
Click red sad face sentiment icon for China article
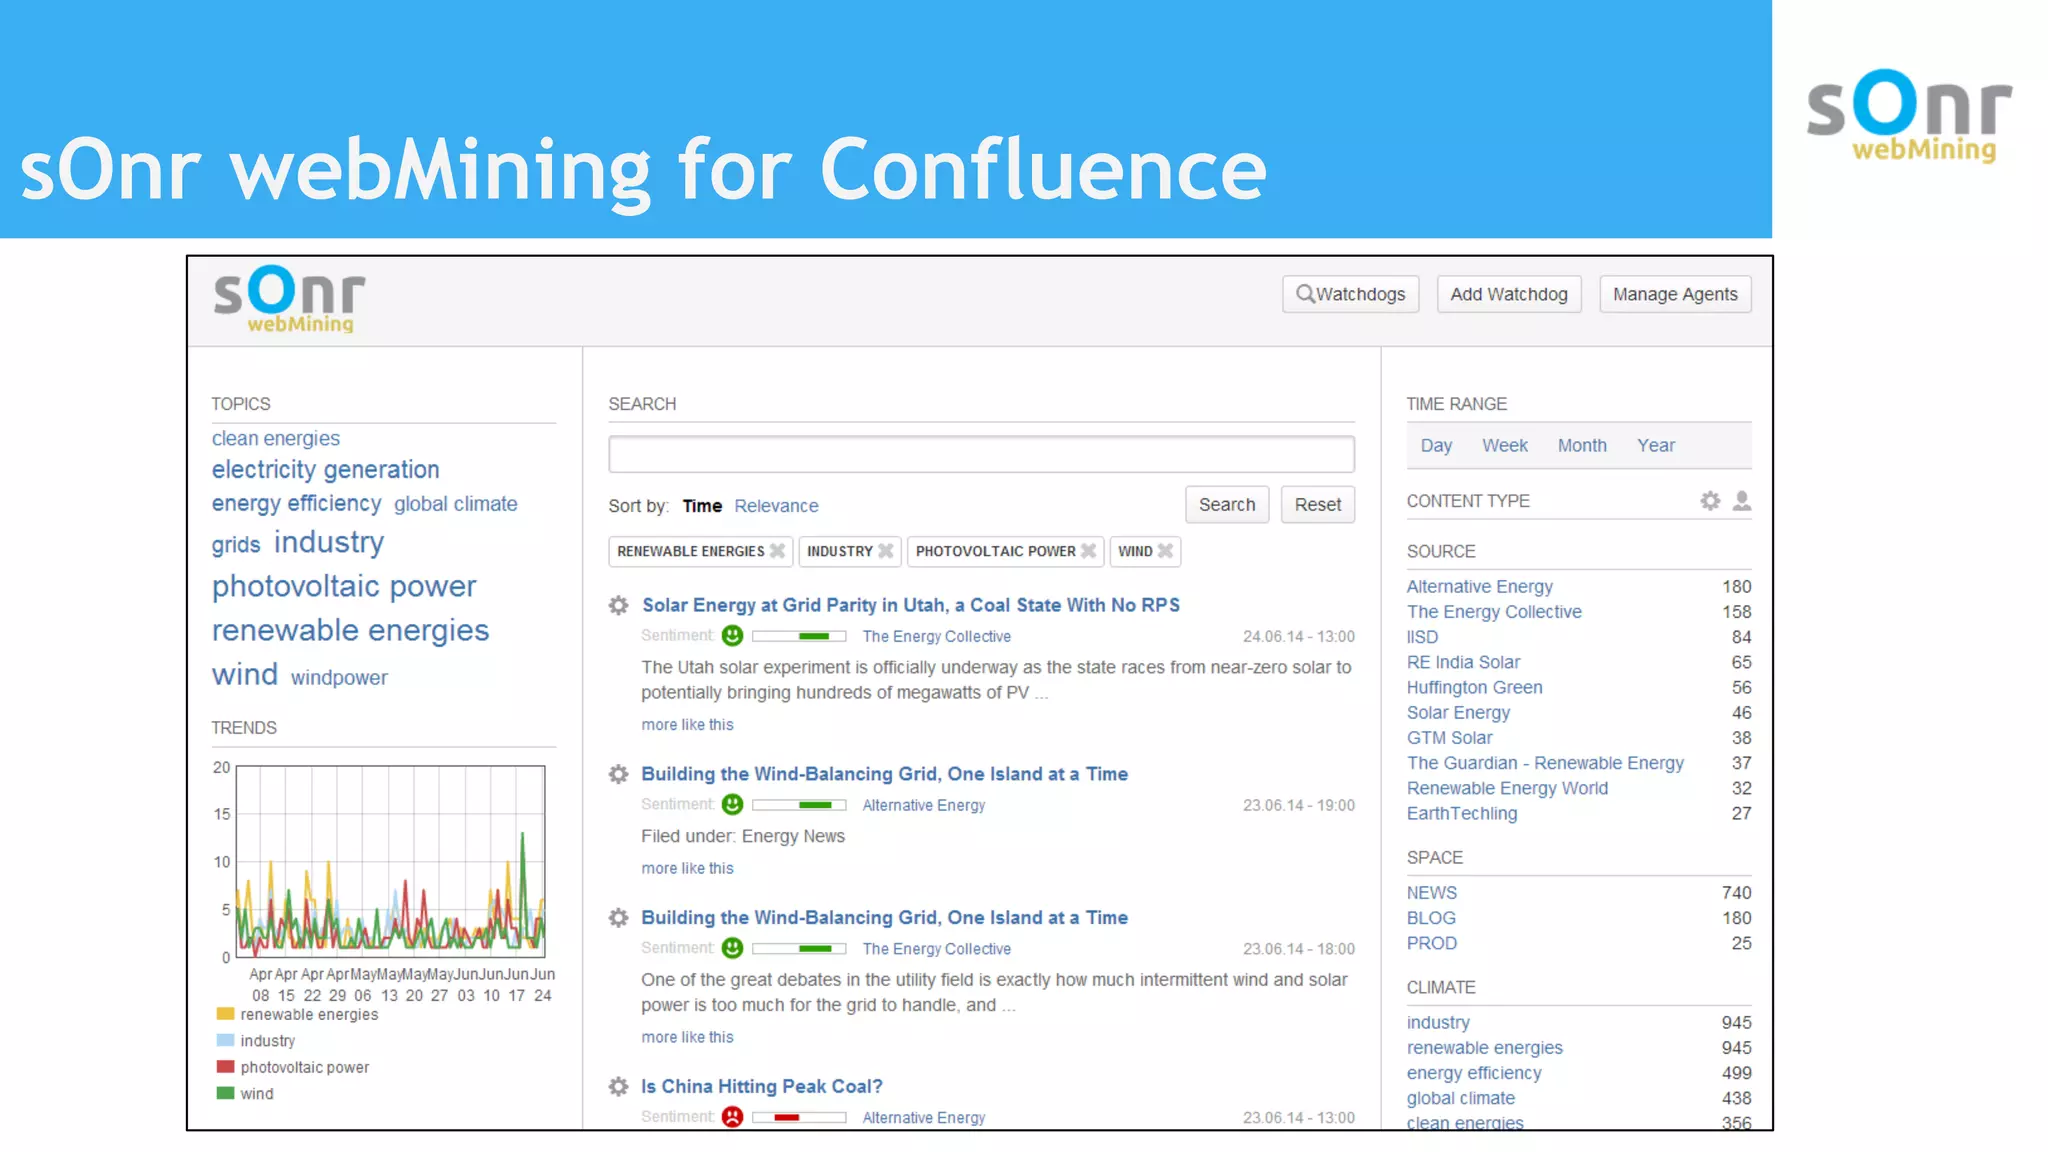click(733, 1117)
